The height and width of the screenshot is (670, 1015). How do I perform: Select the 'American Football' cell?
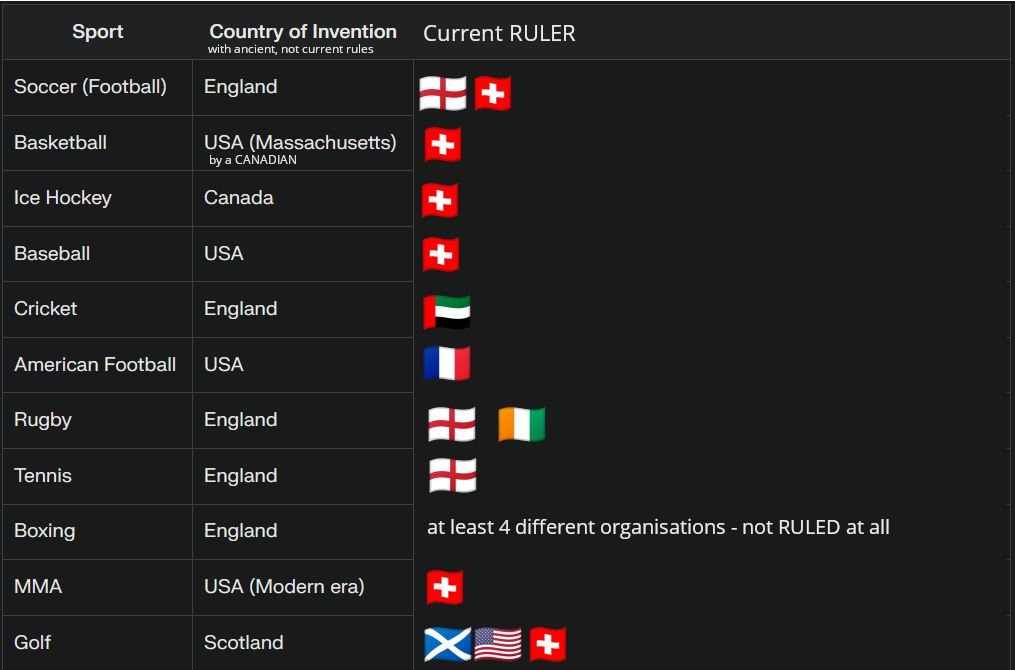pos(98,364)
